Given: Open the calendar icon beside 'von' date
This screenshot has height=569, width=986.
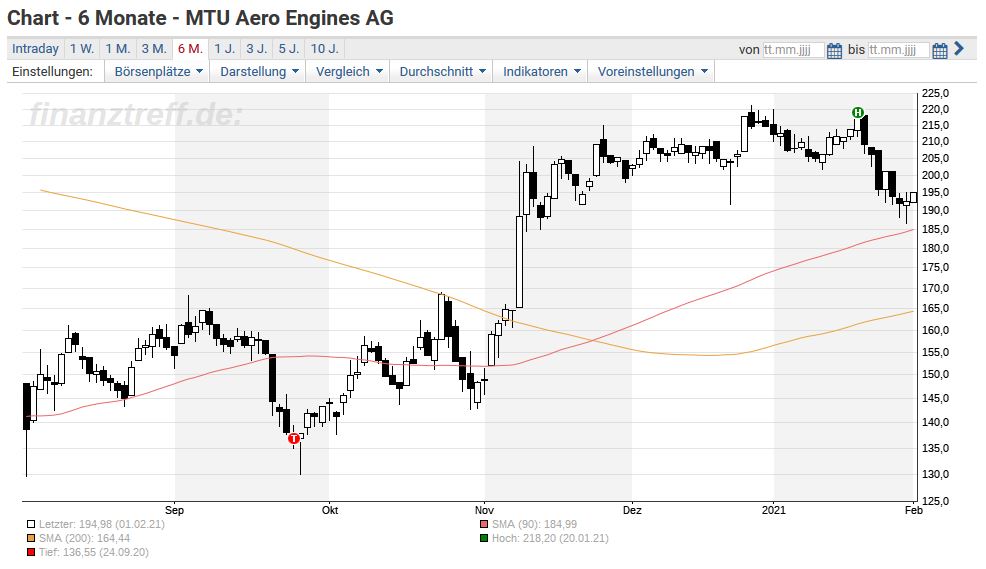Looking at the screenshot, I should pyautogui.click(x=834, y=50).
